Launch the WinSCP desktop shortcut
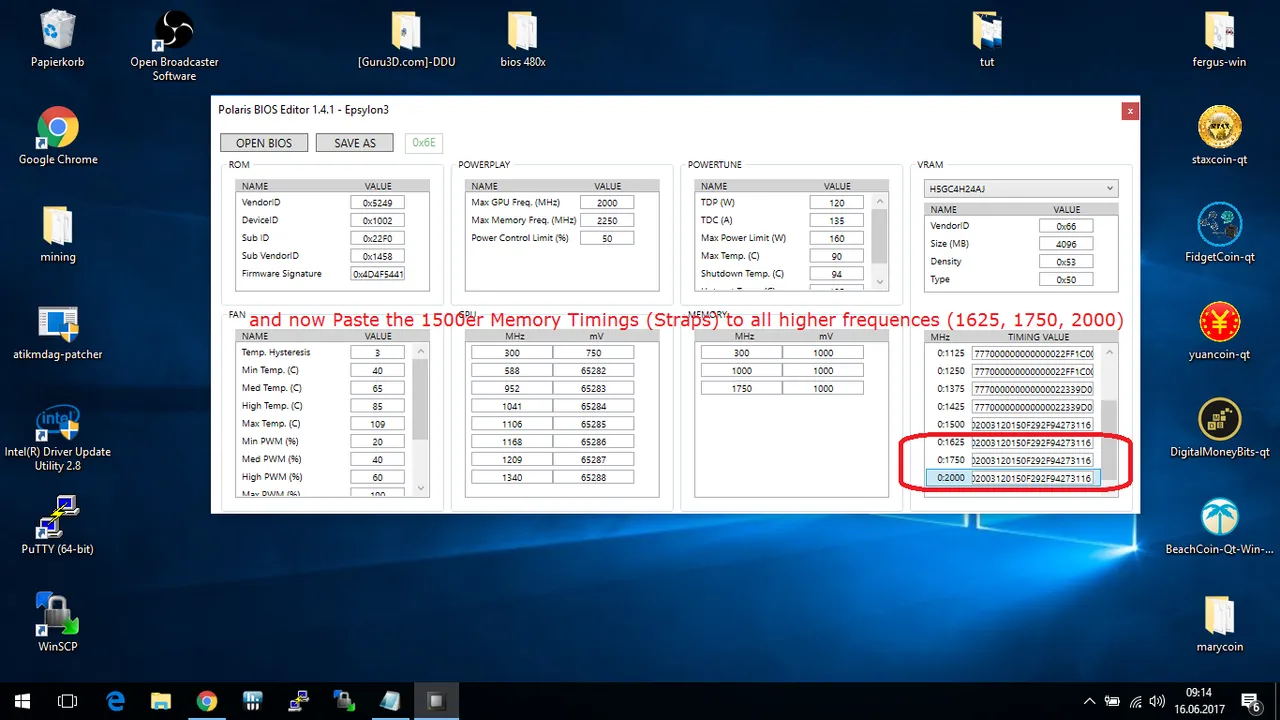 coord(58,622)
